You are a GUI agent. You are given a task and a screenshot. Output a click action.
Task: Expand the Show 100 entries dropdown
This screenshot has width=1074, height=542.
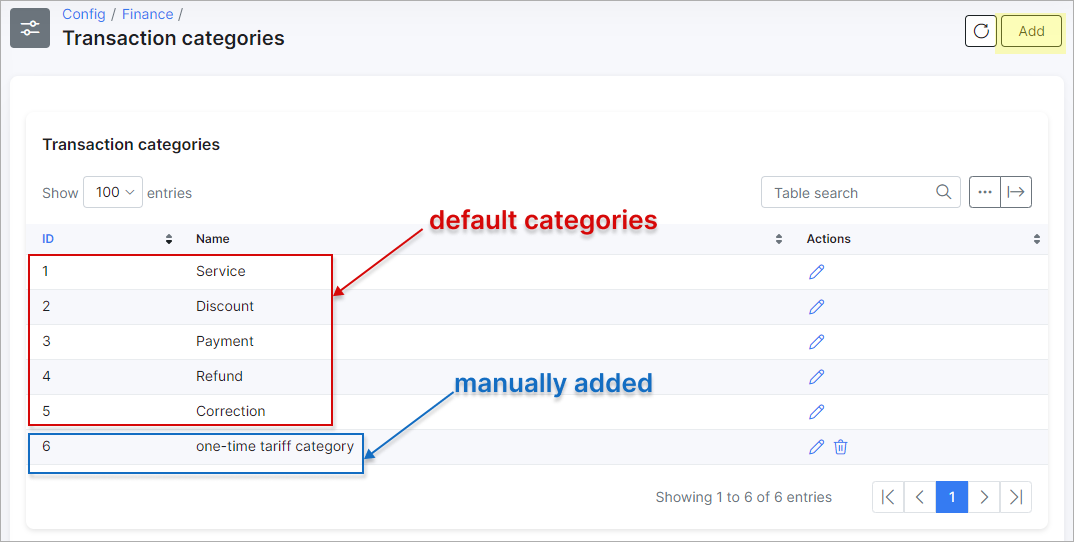[113, 192]
